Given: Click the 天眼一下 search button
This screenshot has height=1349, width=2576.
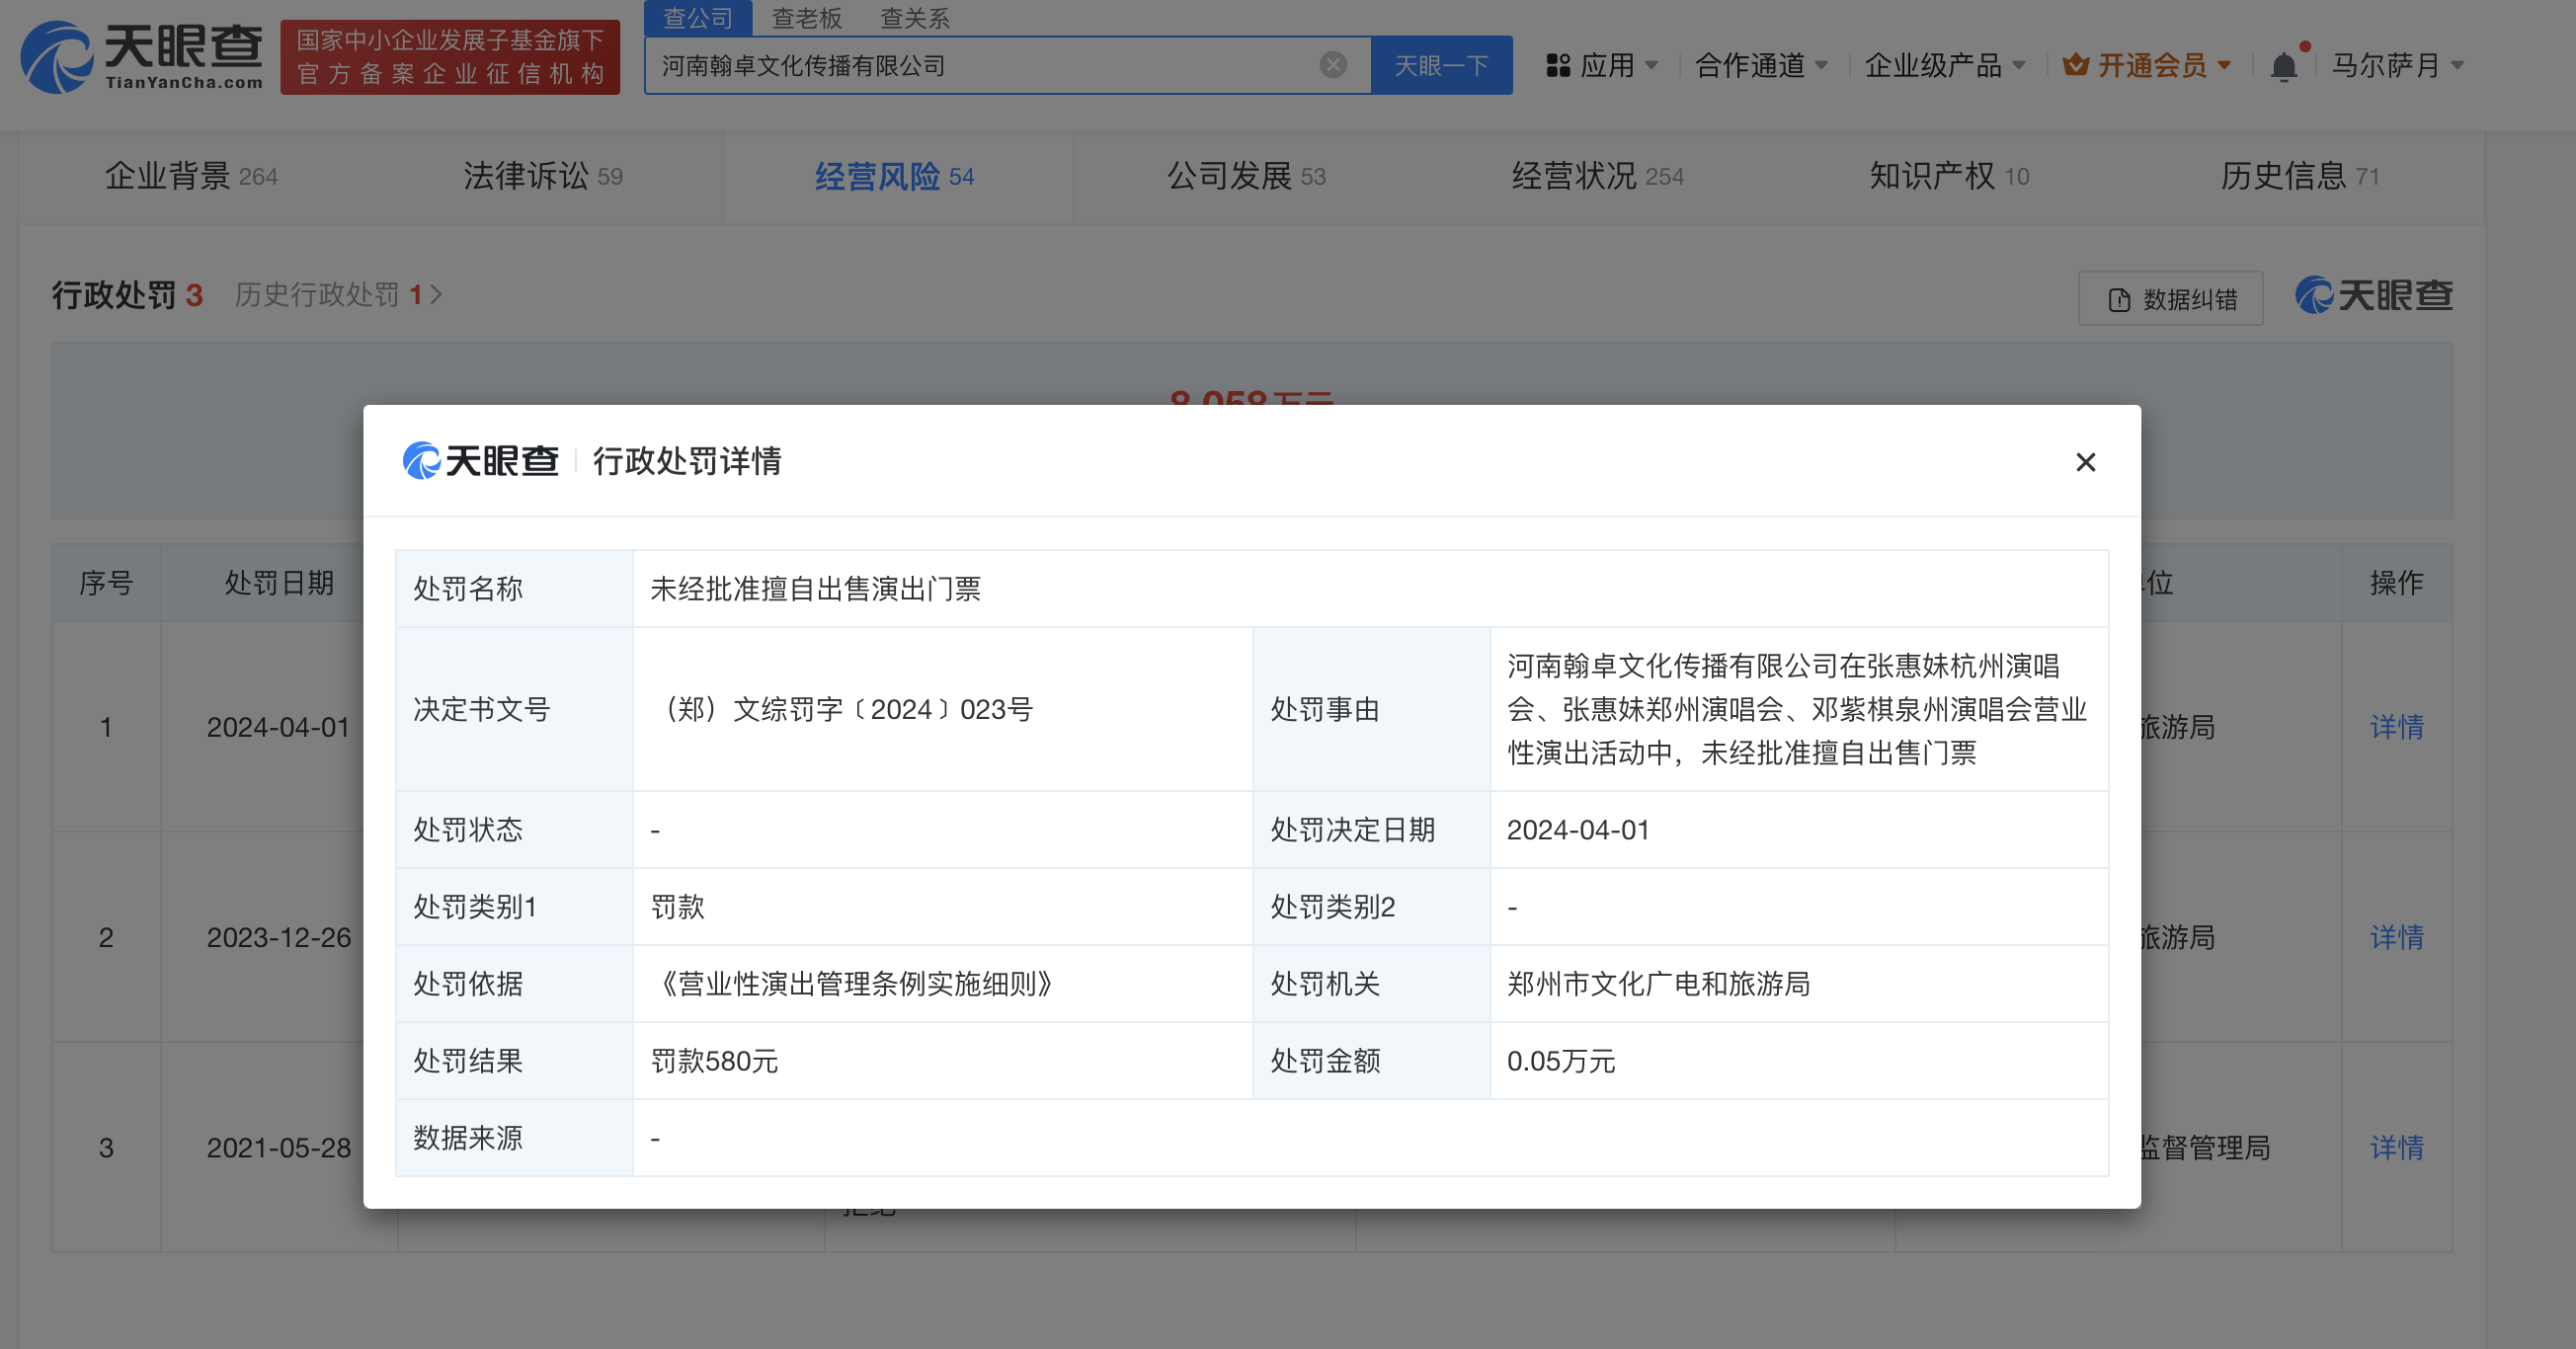Looking at the screenshot, I should 1442,64.
